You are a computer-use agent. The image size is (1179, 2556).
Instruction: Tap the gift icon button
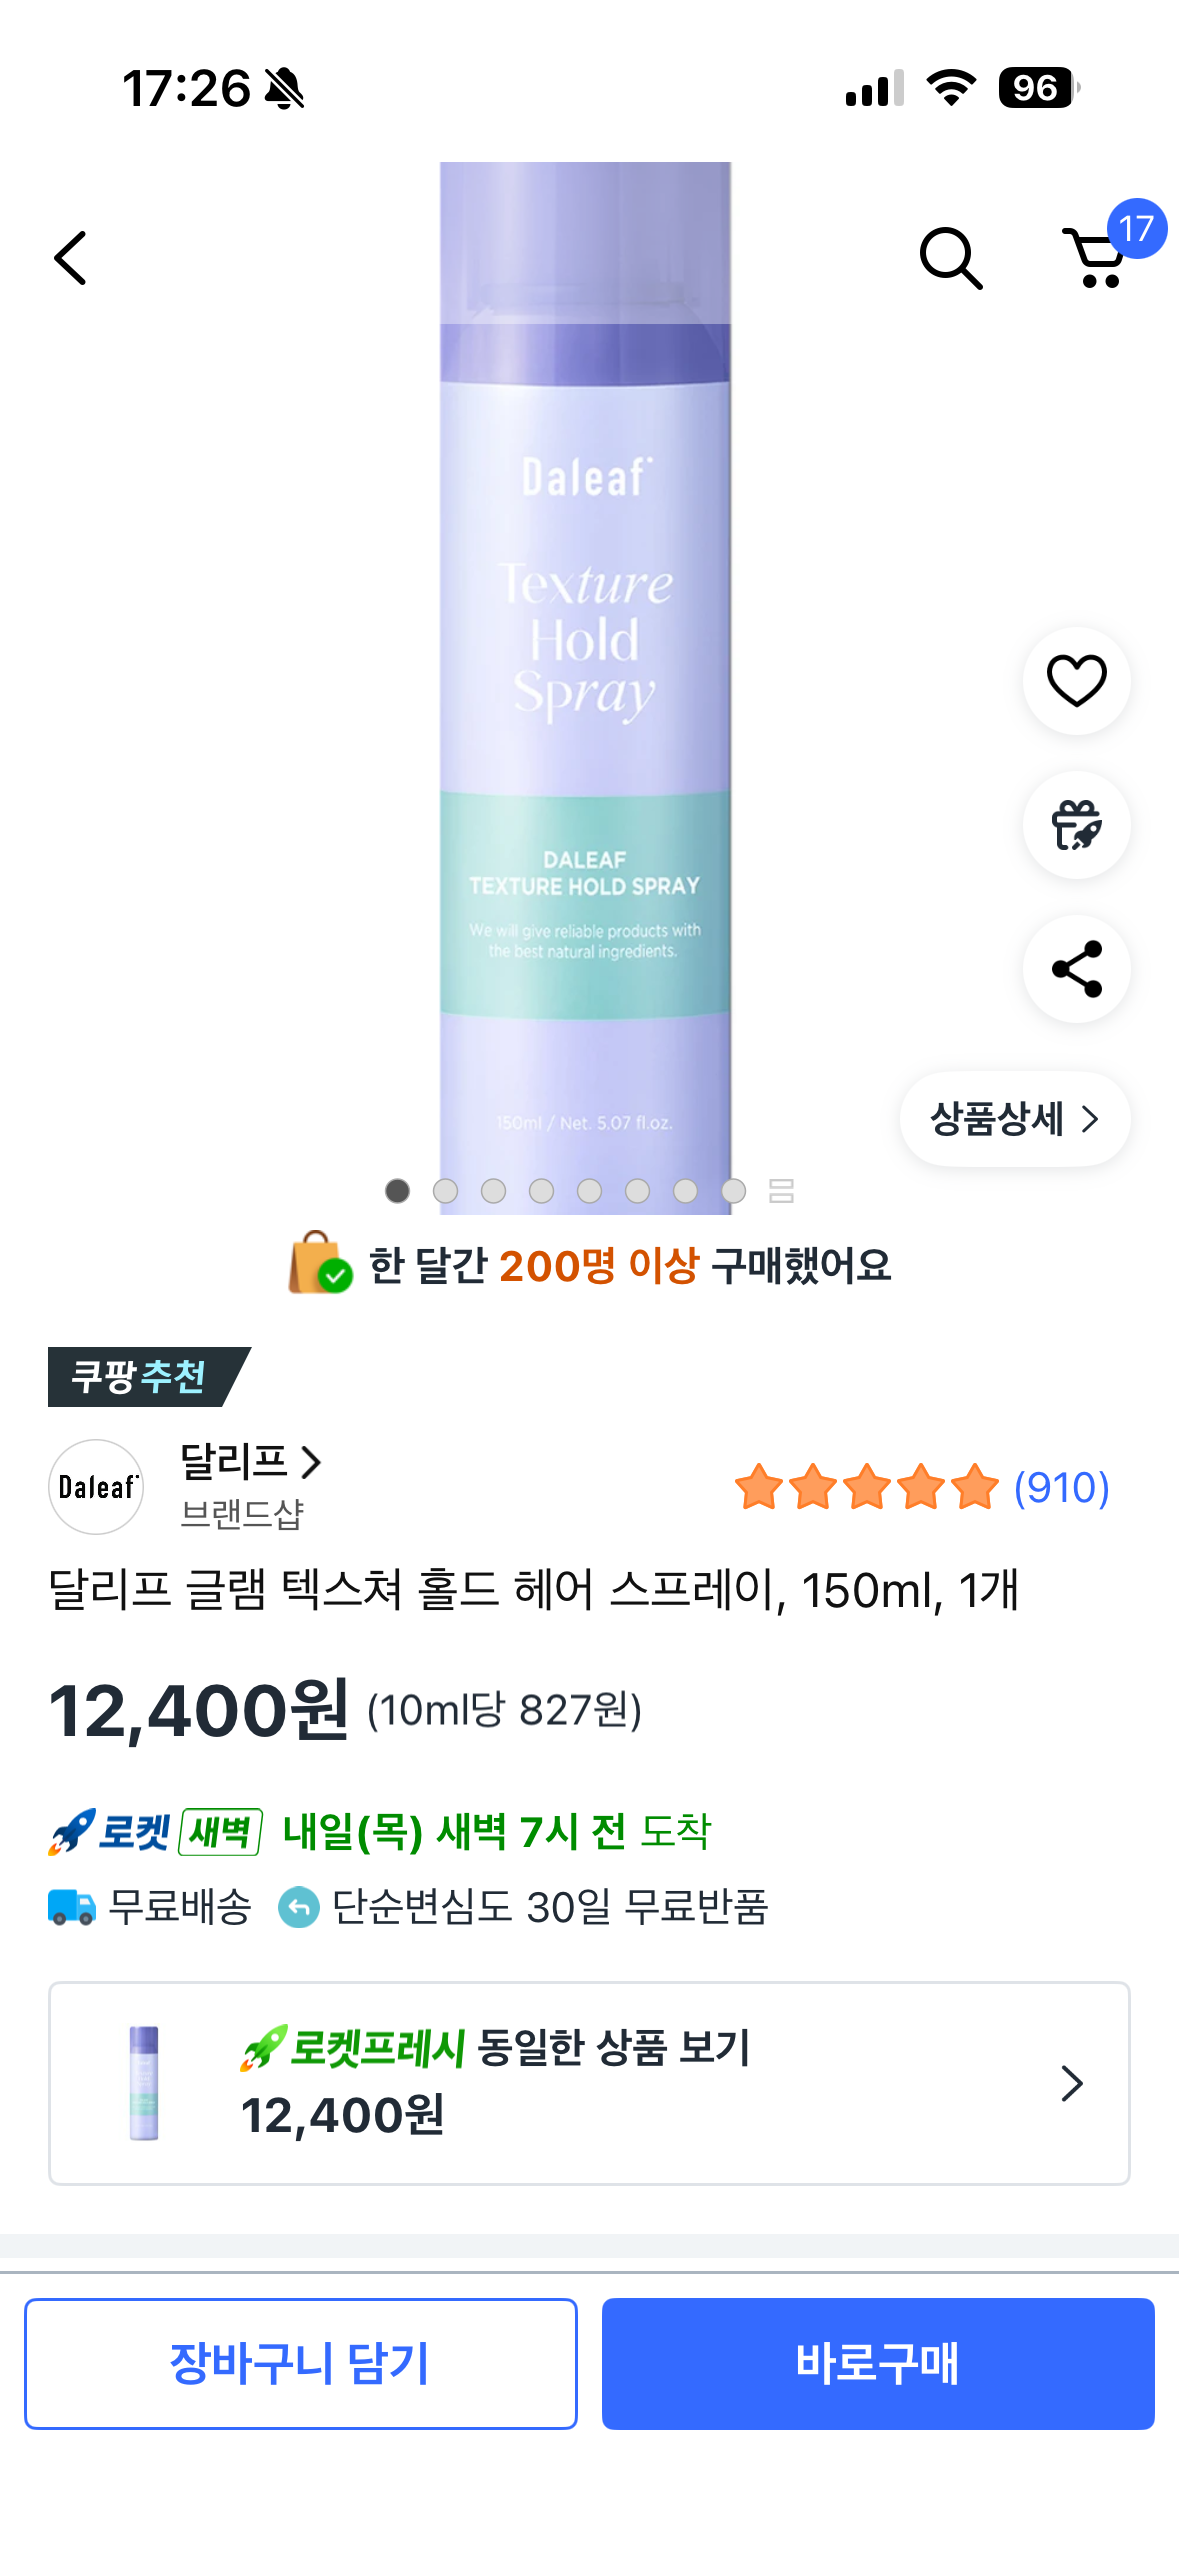click(x=1076, y=825)
